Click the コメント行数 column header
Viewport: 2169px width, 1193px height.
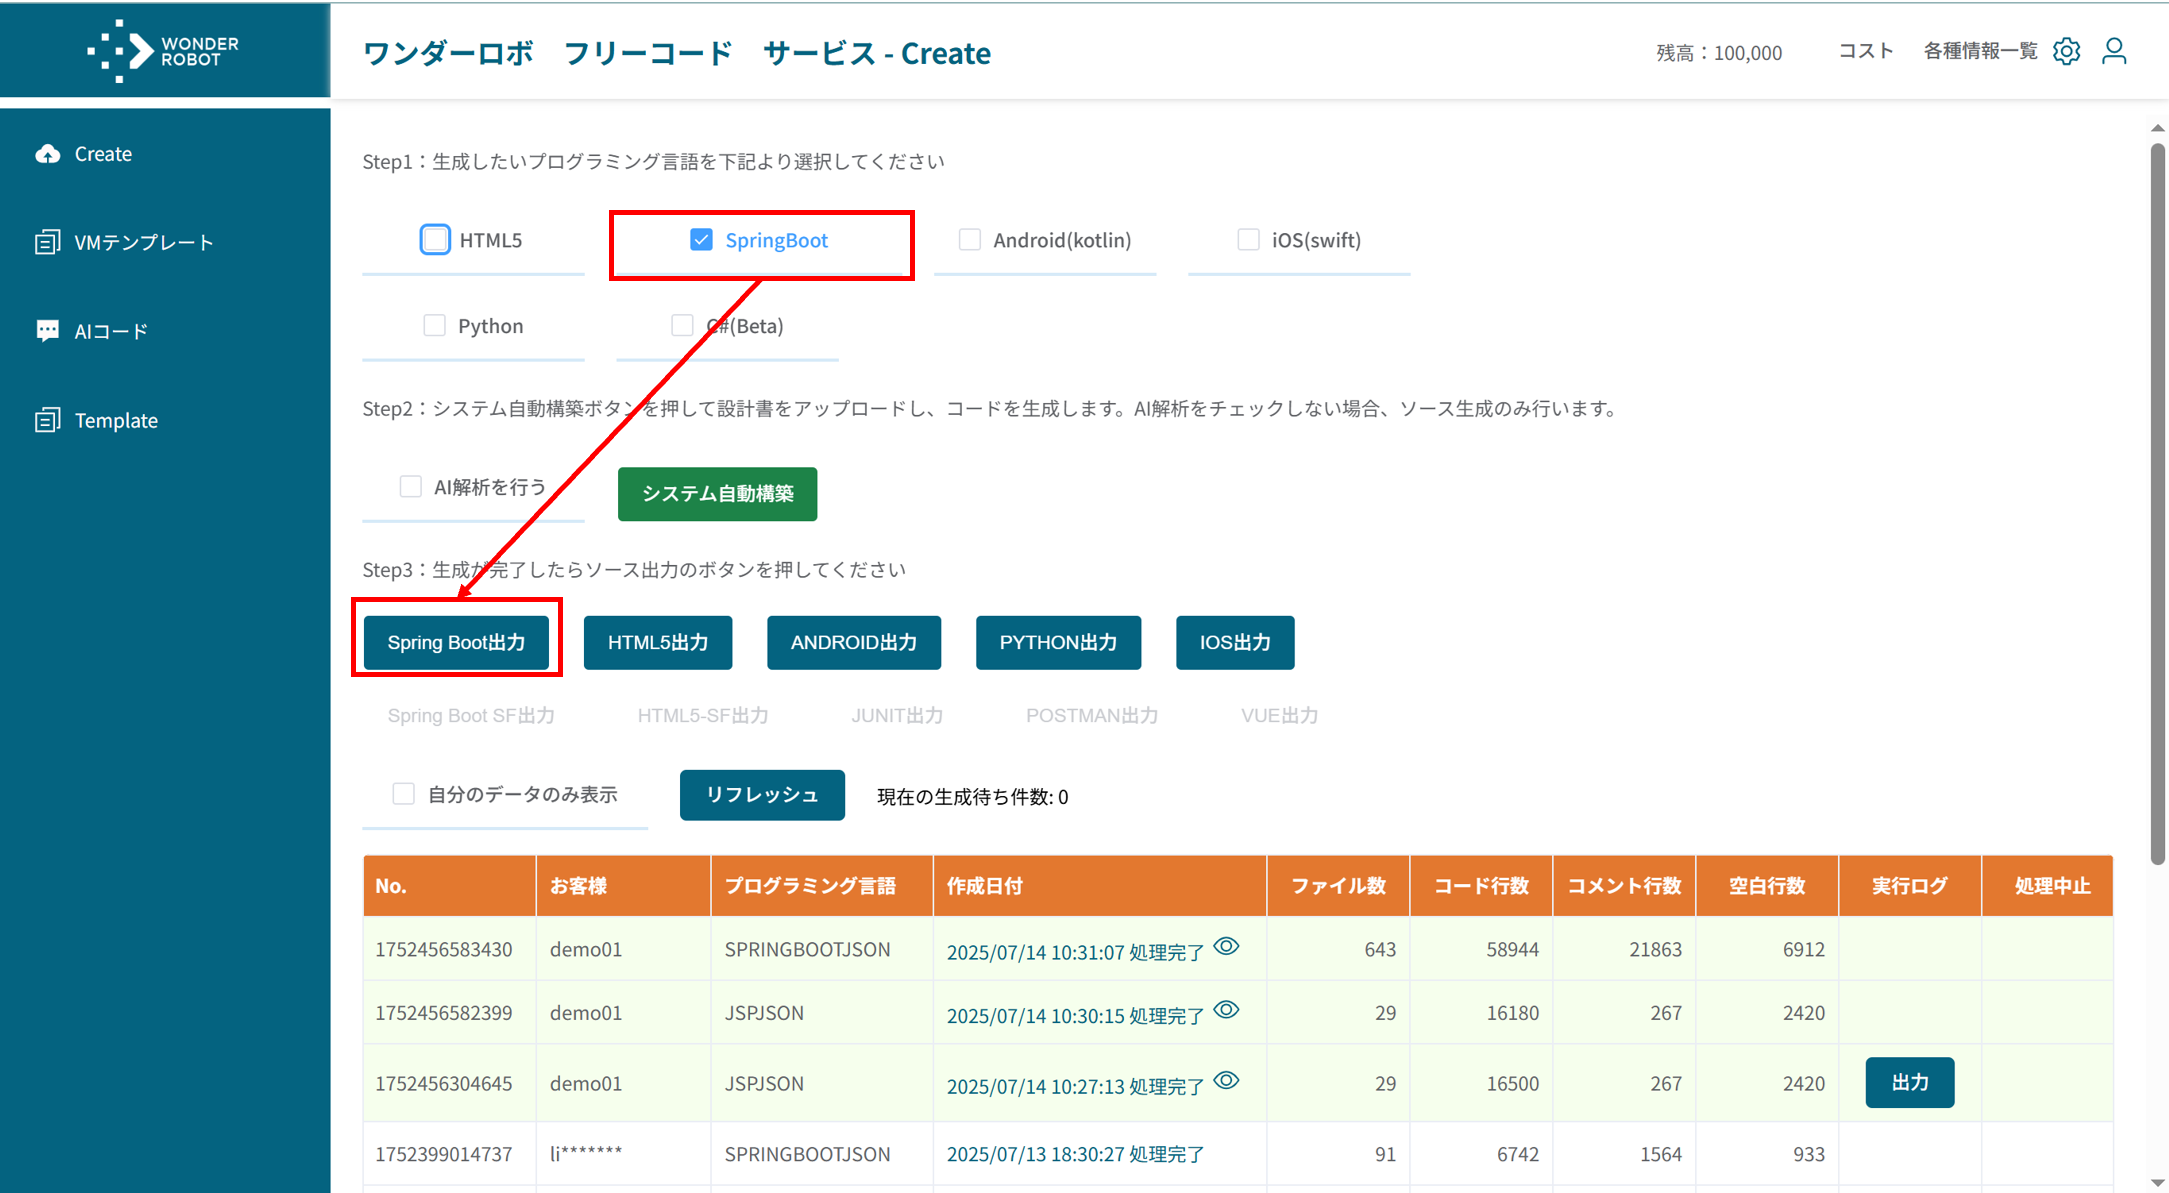click(x=1624, y=886)
